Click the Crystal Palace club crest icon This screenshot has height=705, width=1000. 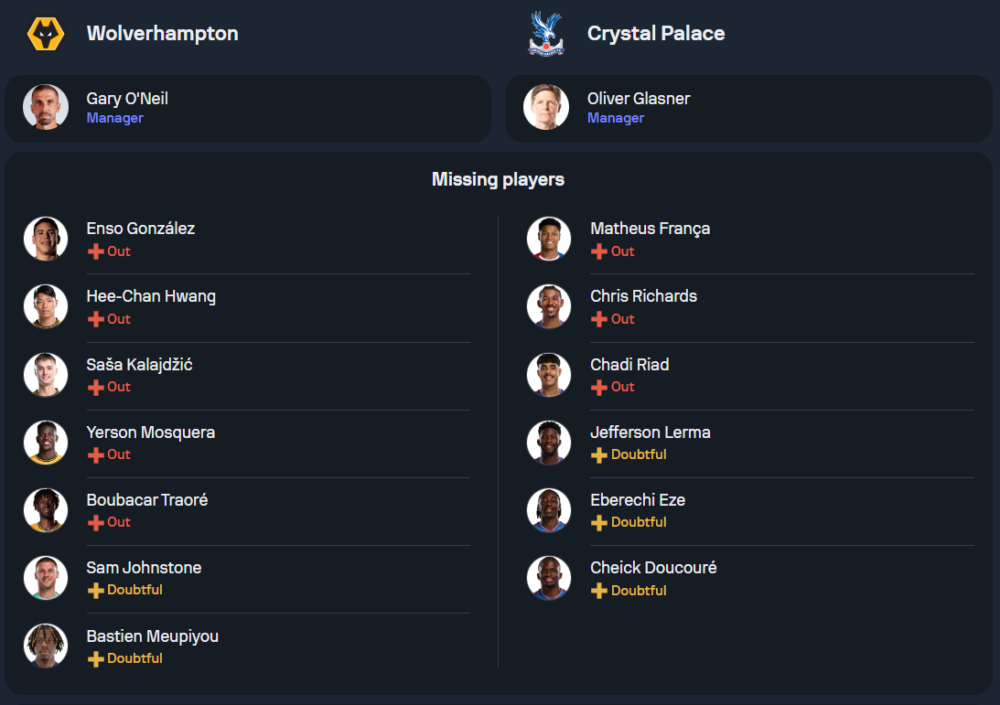(x=546, y=34)
